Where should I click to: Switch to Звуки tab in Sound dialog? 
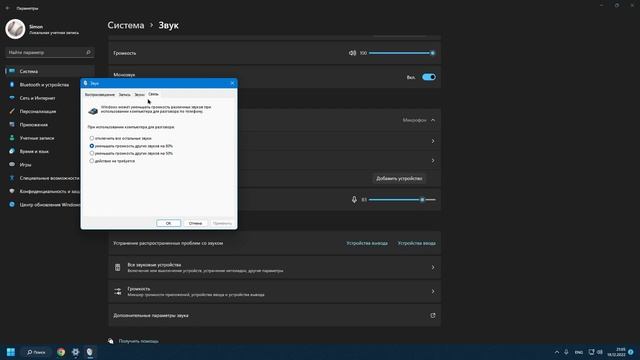pos(140,94)
